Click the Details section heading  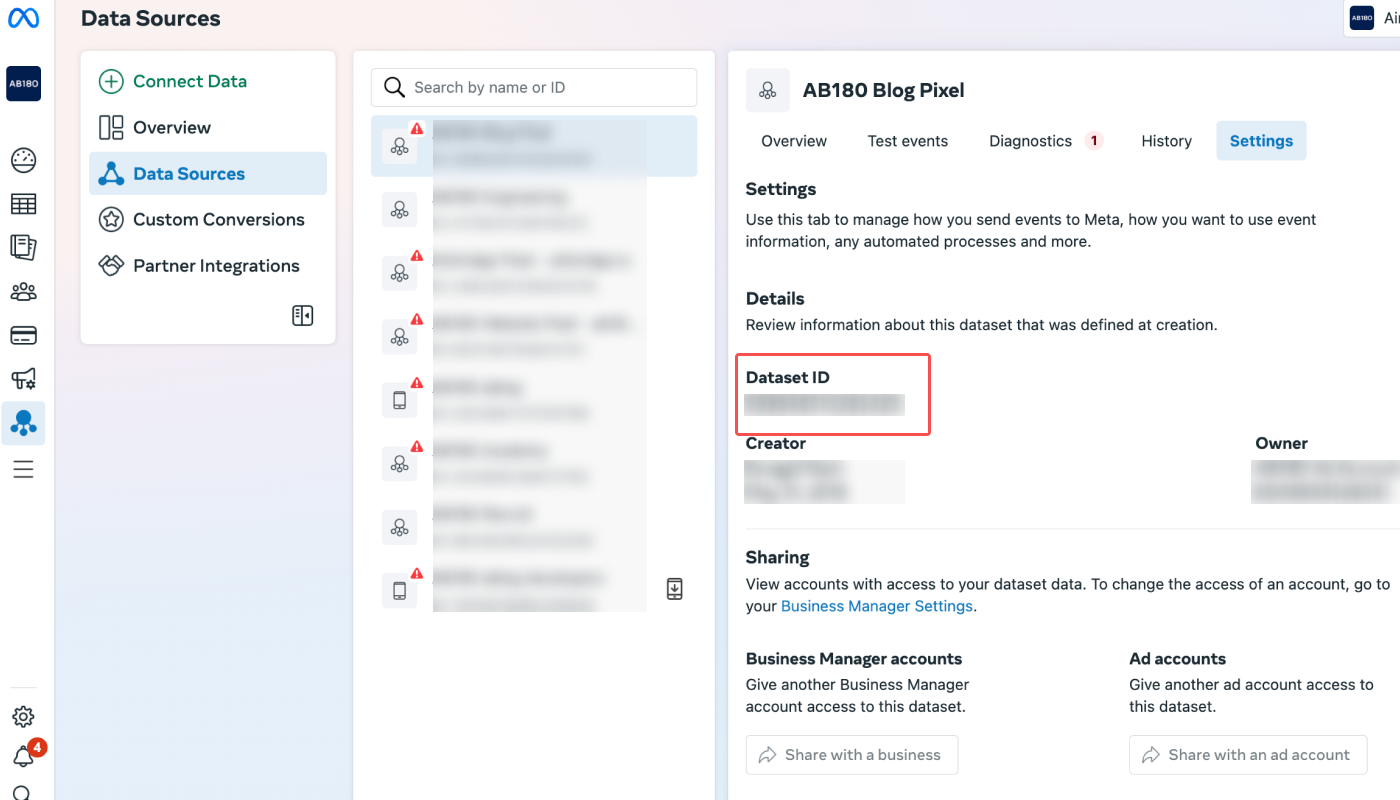pyautogui.click(x=775, y=299)
